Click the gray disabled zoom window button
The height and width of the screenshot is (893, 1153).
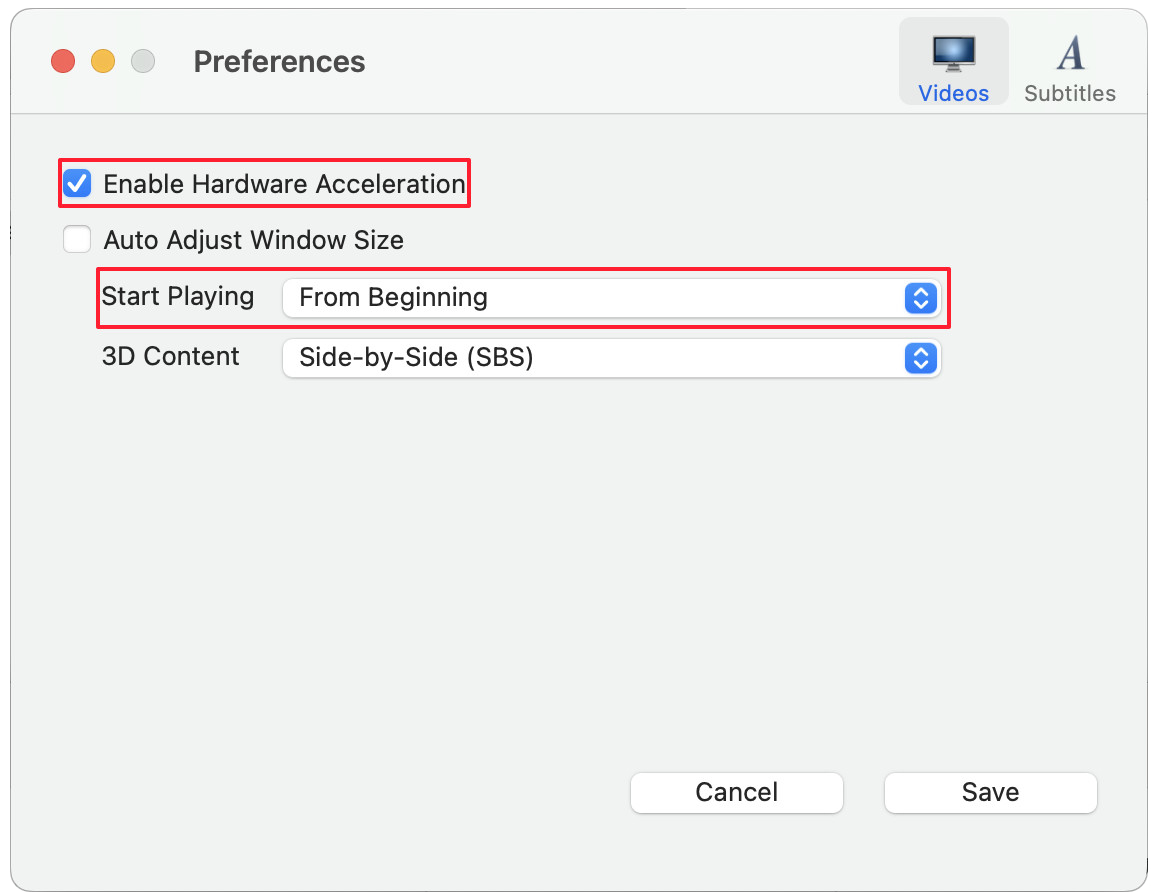coord(143,62)
